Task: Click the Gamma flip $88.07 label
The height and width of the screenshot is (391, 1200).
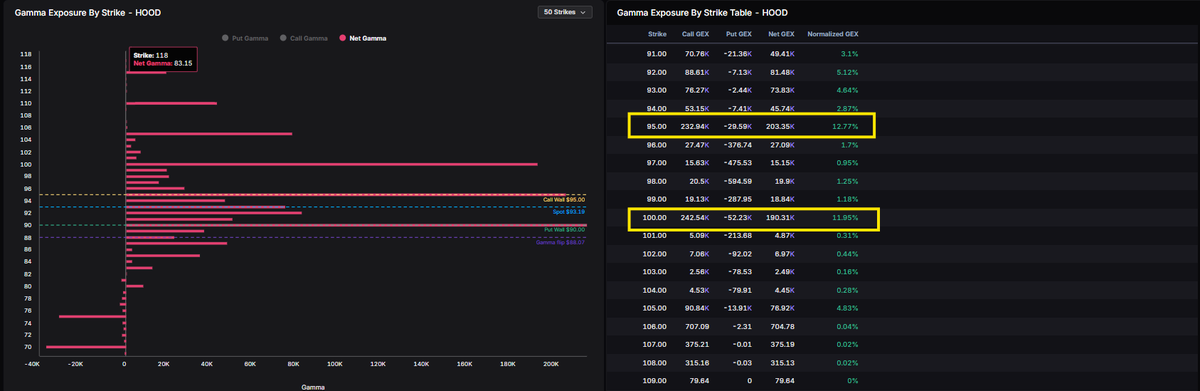Action: pos(561,242)
